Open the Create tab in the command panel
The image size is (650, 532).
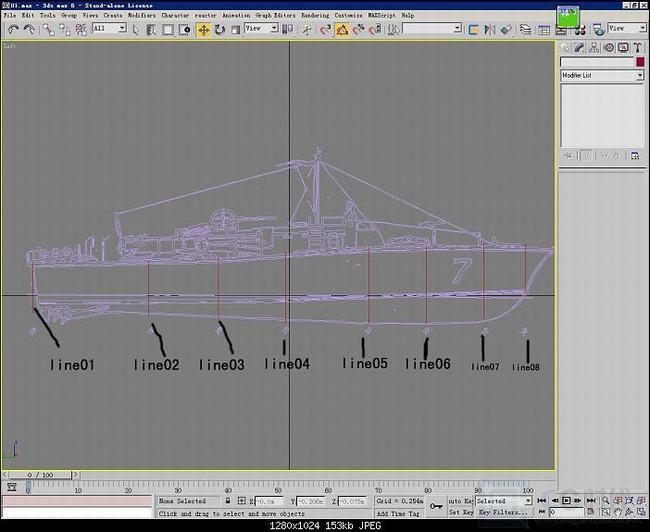[x=565, y=47]
